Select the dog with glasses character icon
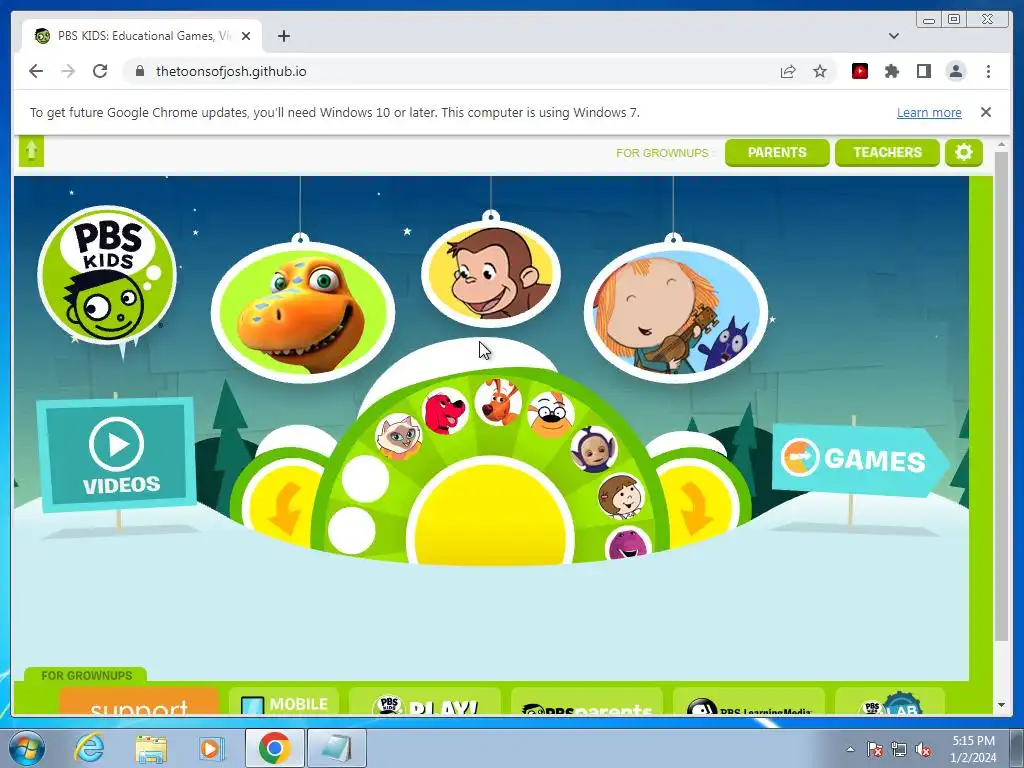This screenshot has height=768, width=1024. tap(551, 414)
